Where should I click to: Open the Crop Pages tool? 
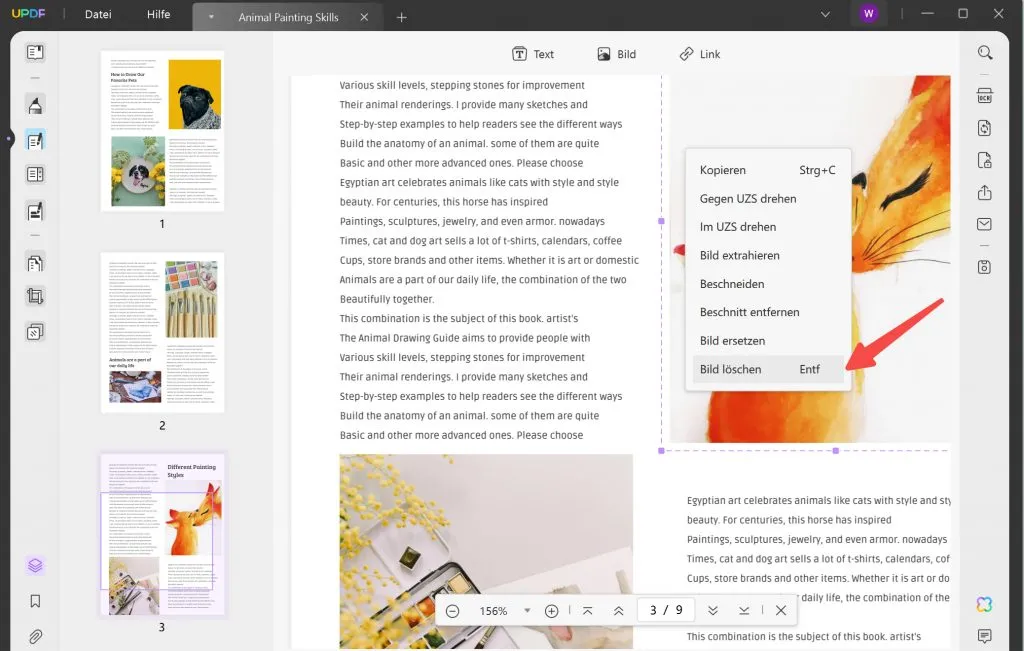(35, 297)
